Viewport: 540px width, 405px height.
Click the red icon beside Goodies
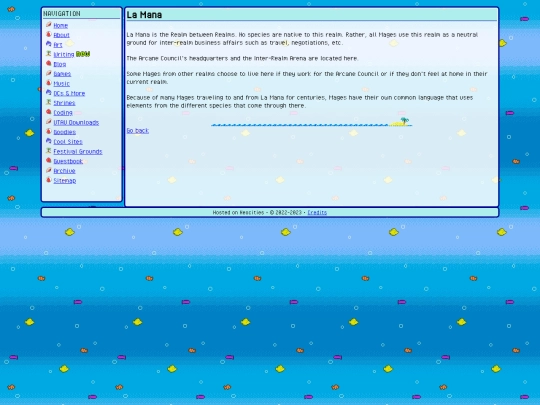tap(49, 131)
